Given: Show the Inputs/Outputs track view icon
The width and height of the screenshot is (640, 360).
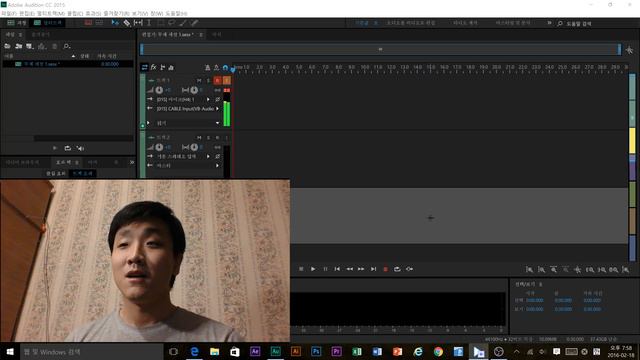Looking at the screenshot, I should click(x=144, y=67).
